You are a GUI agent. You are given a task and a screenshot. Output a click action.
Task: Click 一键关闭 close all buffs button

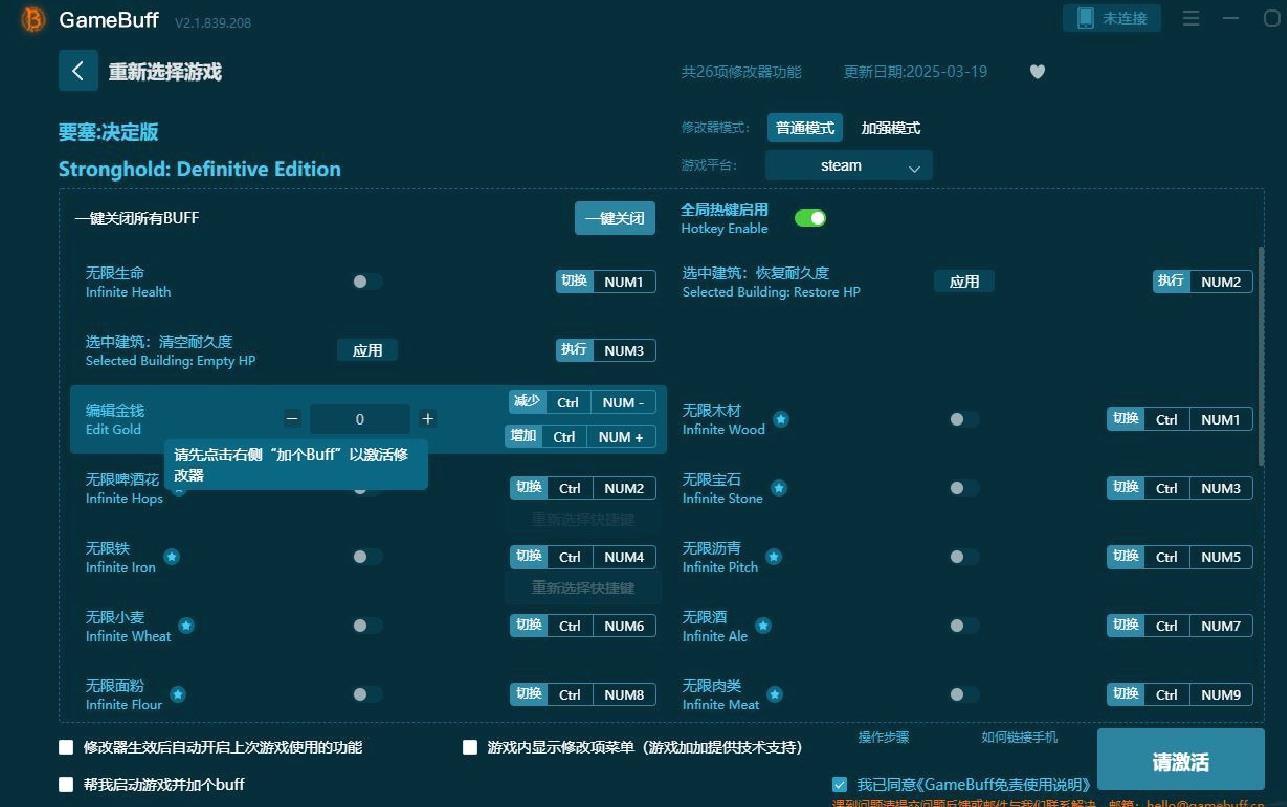(x=615, y=218)
